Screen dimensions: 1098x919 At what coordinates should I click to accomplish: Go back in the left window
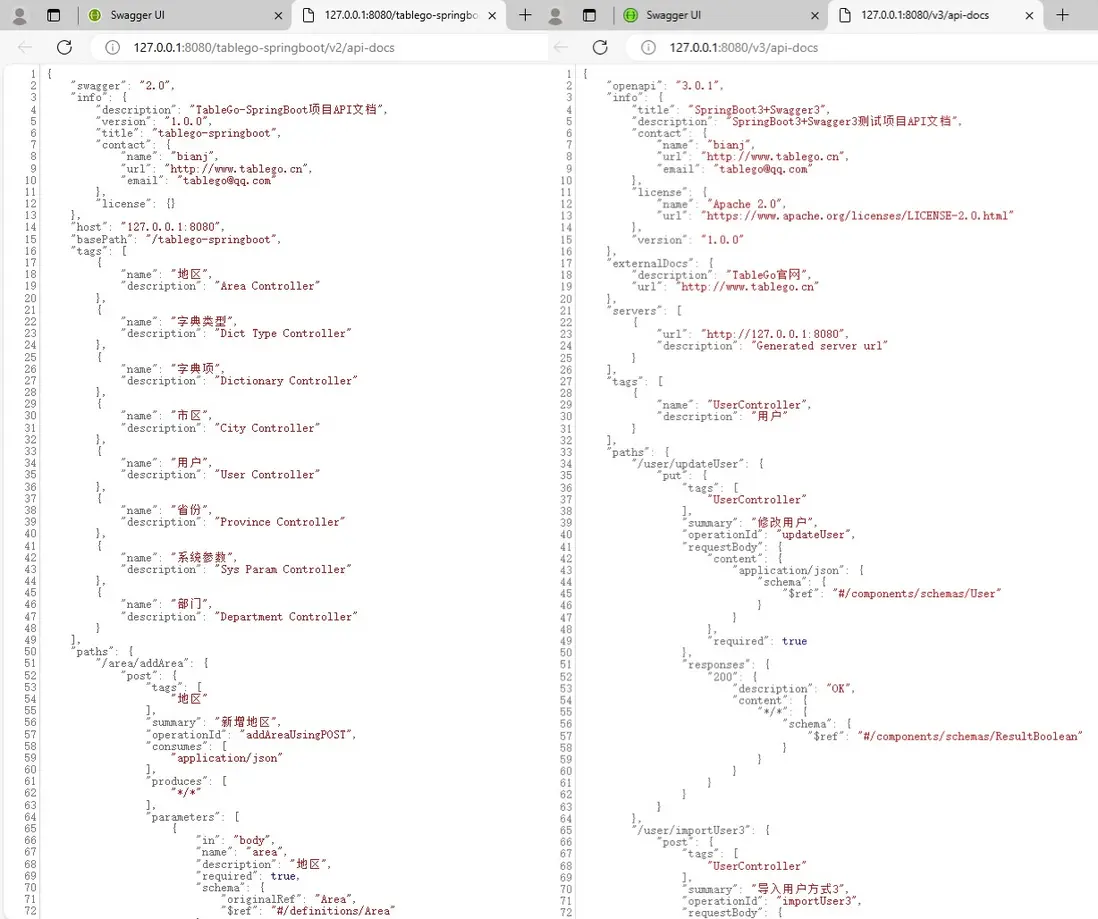[x=25, y=47]
